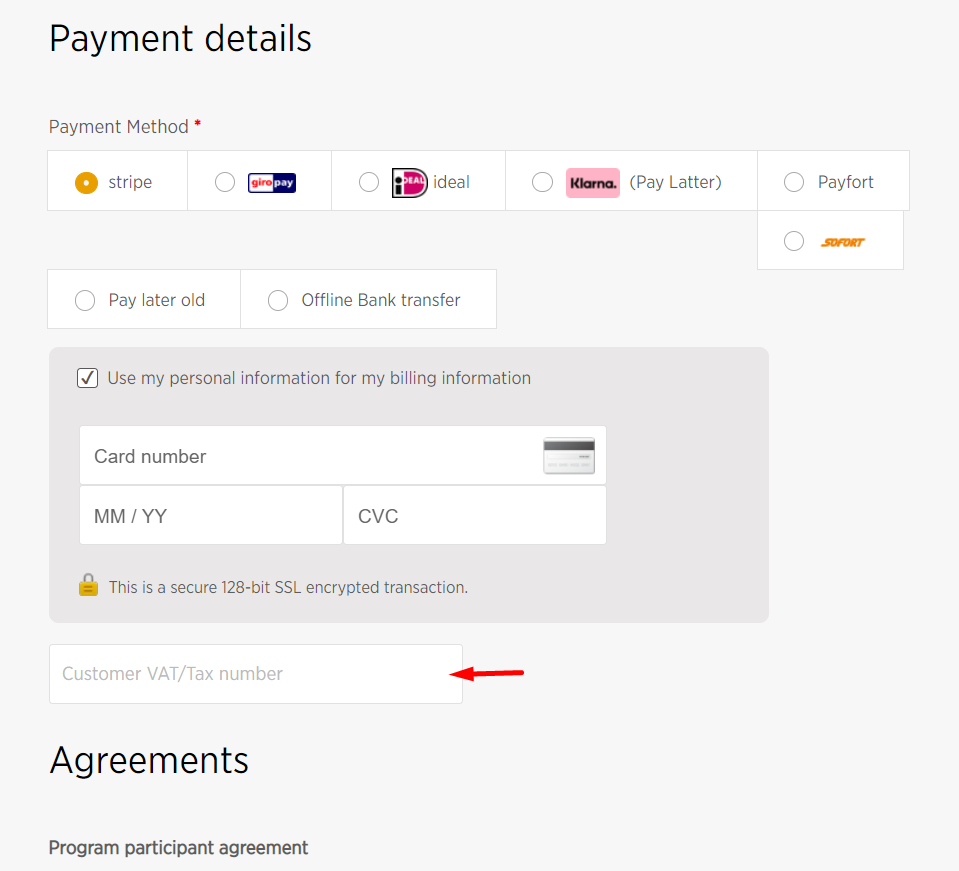Click the giropay logo icon

coord(272,182)
